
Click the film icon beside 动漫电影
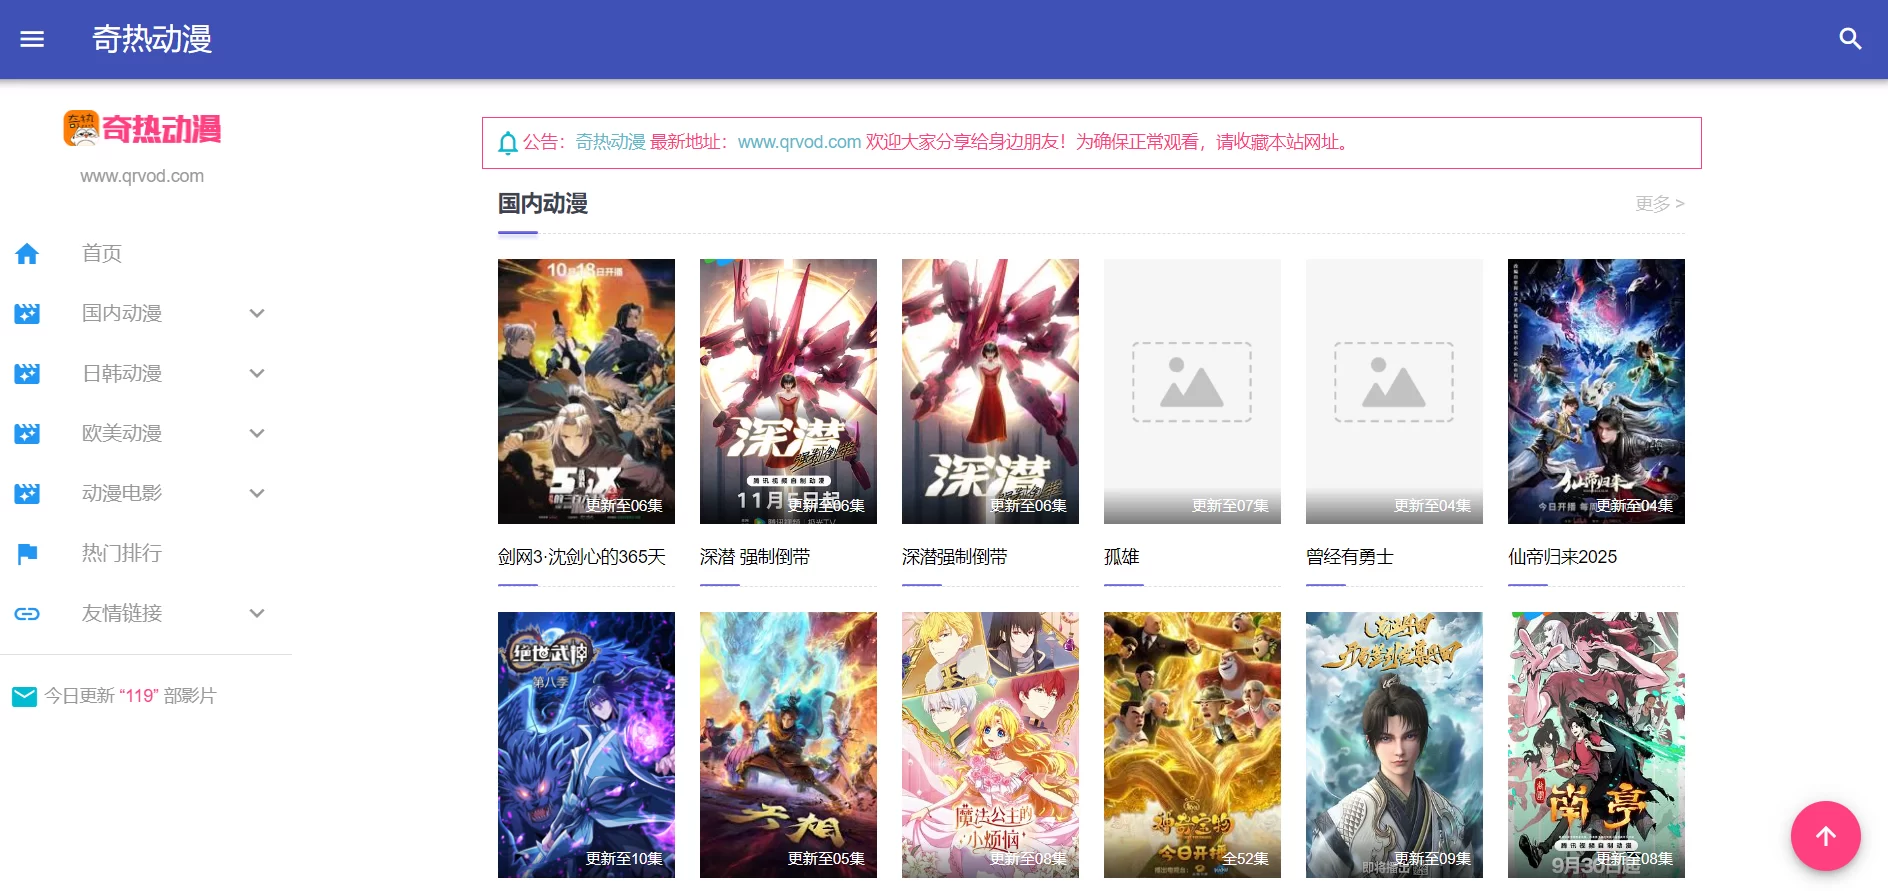27,493
